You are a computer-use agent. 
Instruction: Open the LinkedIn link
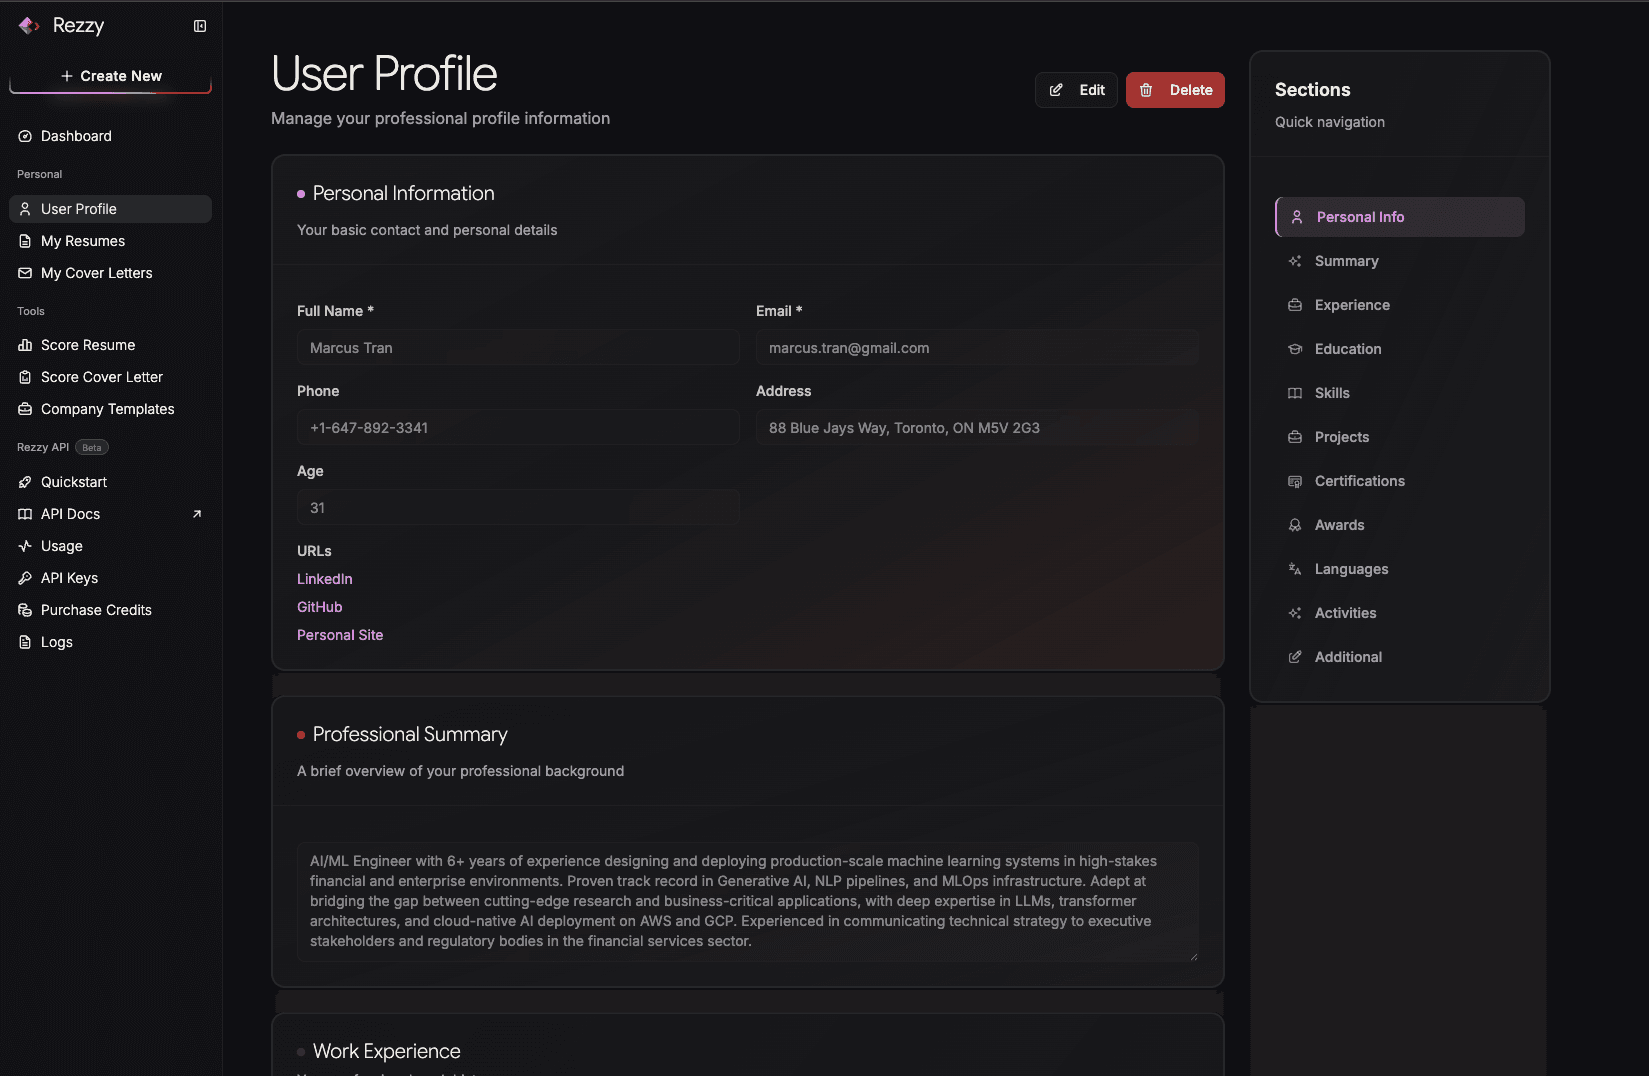324,579
